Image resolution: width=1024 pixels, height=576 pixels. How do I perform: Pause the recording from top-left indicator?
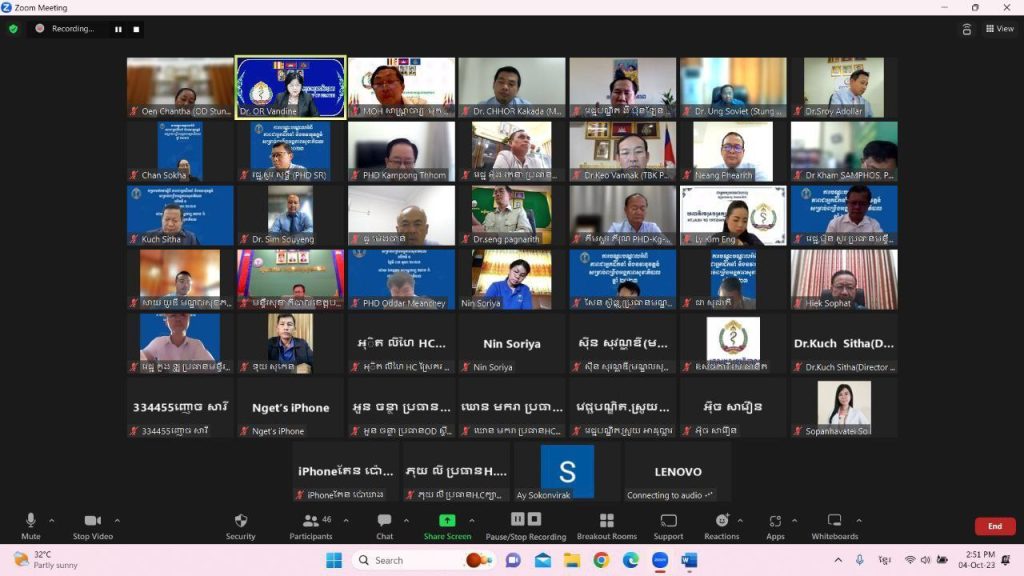(x=118, y=29)
